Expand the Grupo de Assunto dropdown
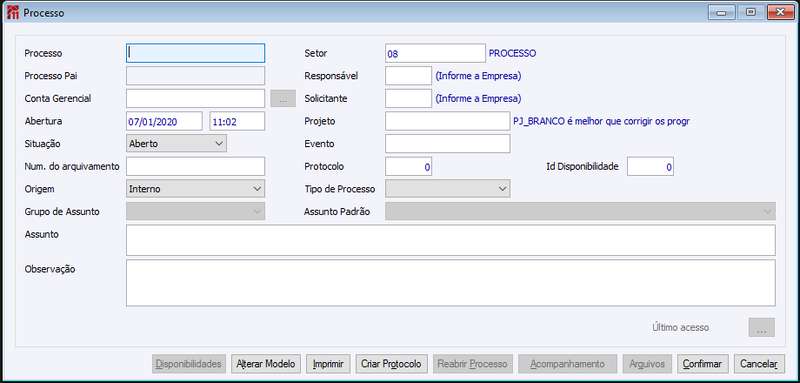The image size is (800, 383). [195, 211]
